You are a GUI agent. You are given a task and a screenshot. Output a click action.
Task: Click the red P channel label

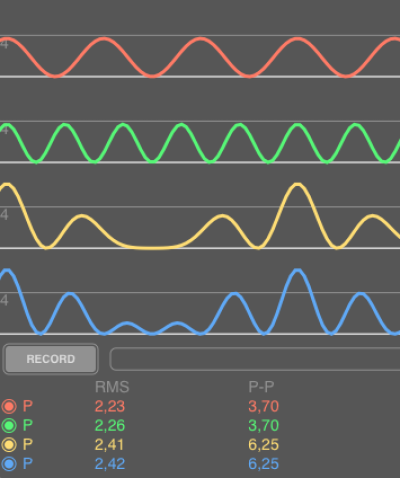coord(28,406)
